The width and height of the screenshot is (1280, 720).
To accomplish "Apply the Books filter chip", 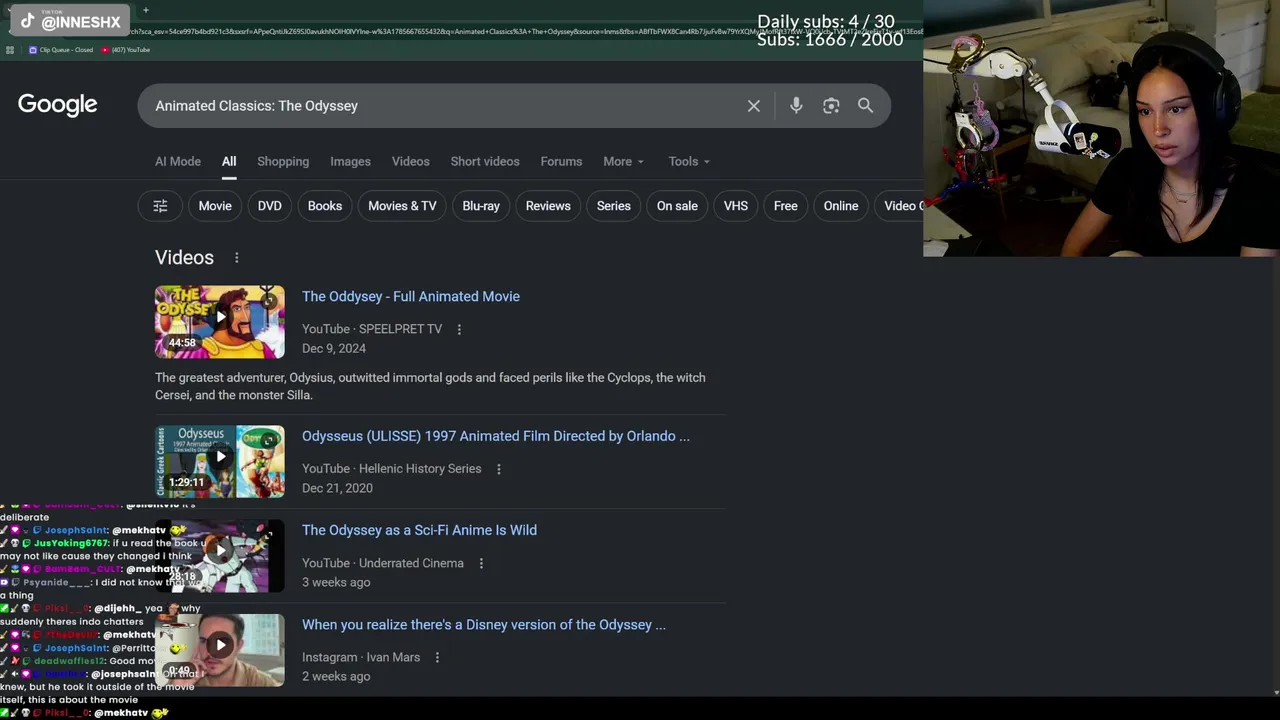I will coord(325,206).
